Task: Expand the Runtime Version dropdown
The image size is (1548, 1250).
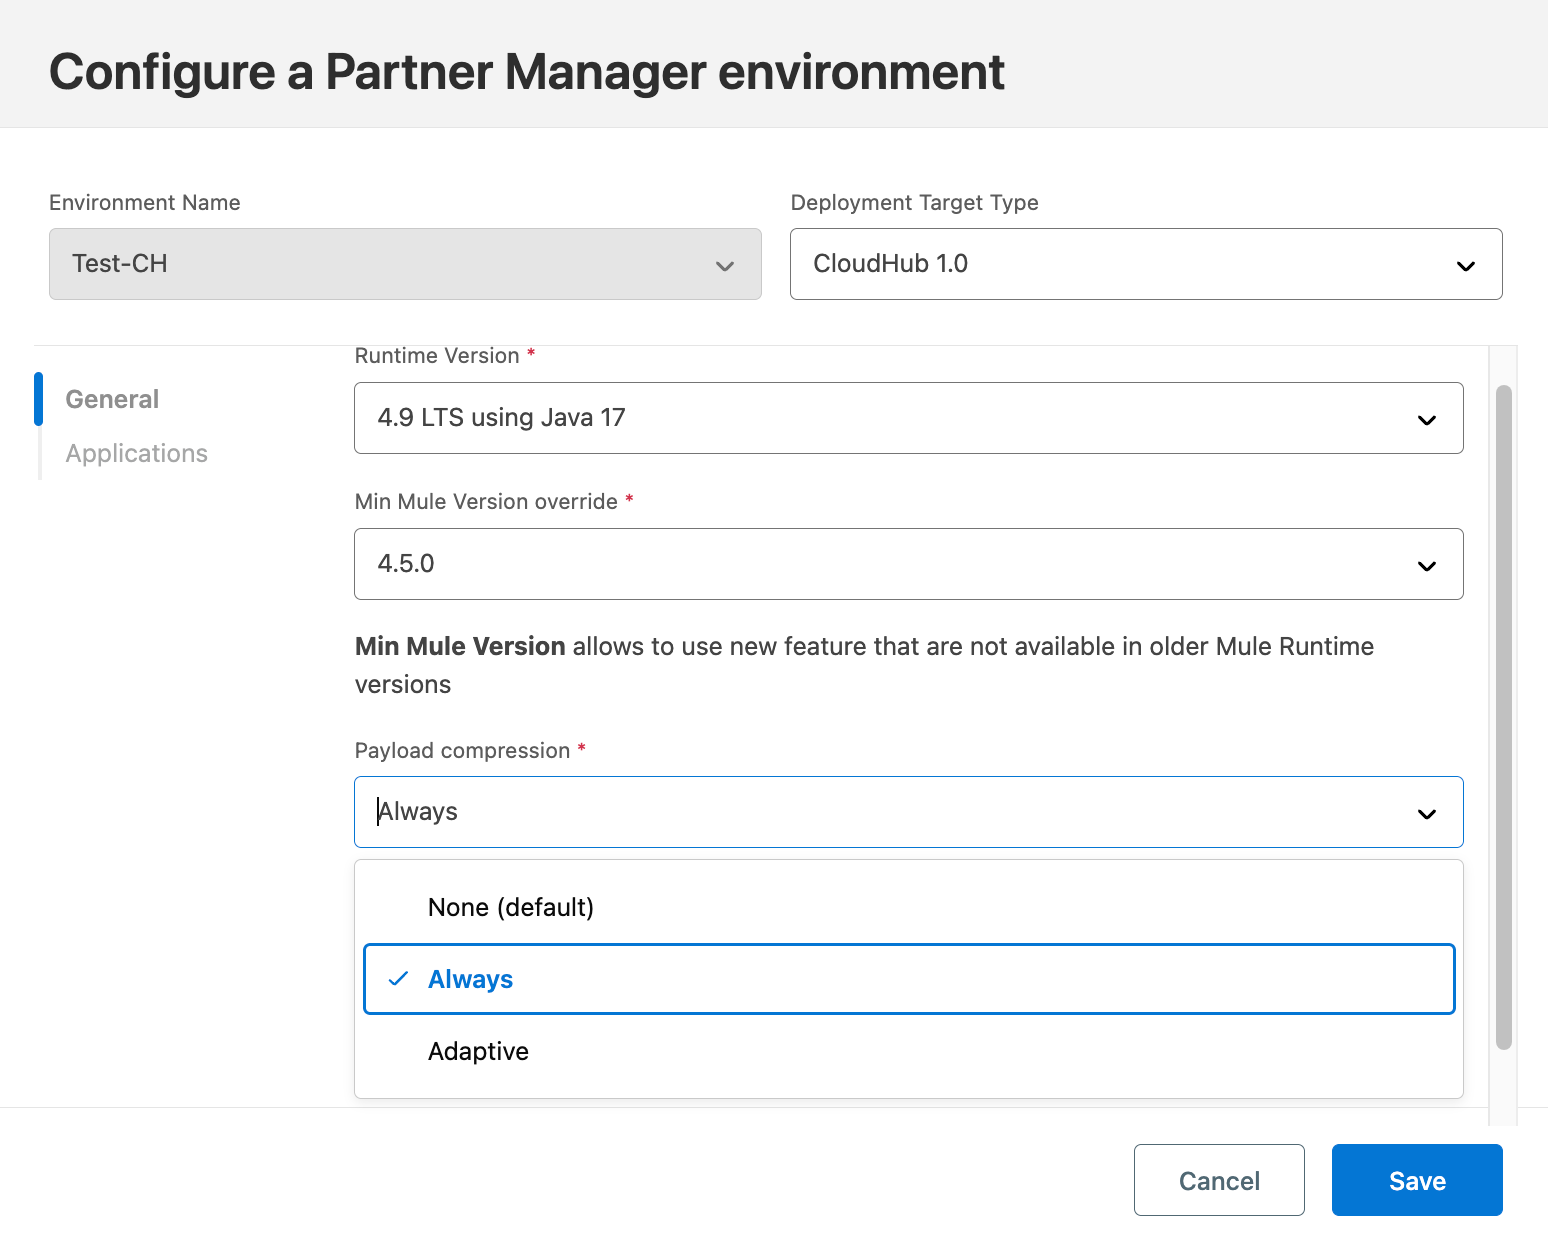Action: click(x=909, y=418)
